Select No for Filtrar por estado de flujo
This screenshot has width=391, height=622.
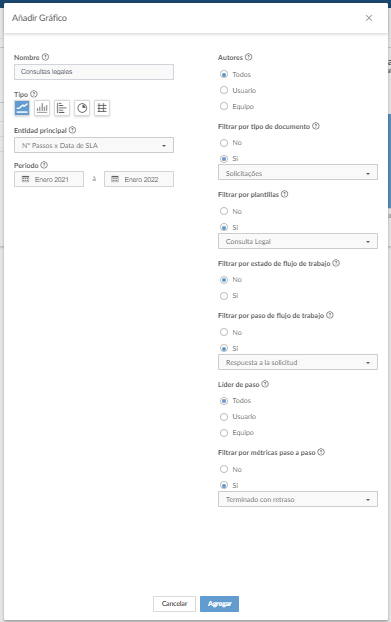(224, 280)
